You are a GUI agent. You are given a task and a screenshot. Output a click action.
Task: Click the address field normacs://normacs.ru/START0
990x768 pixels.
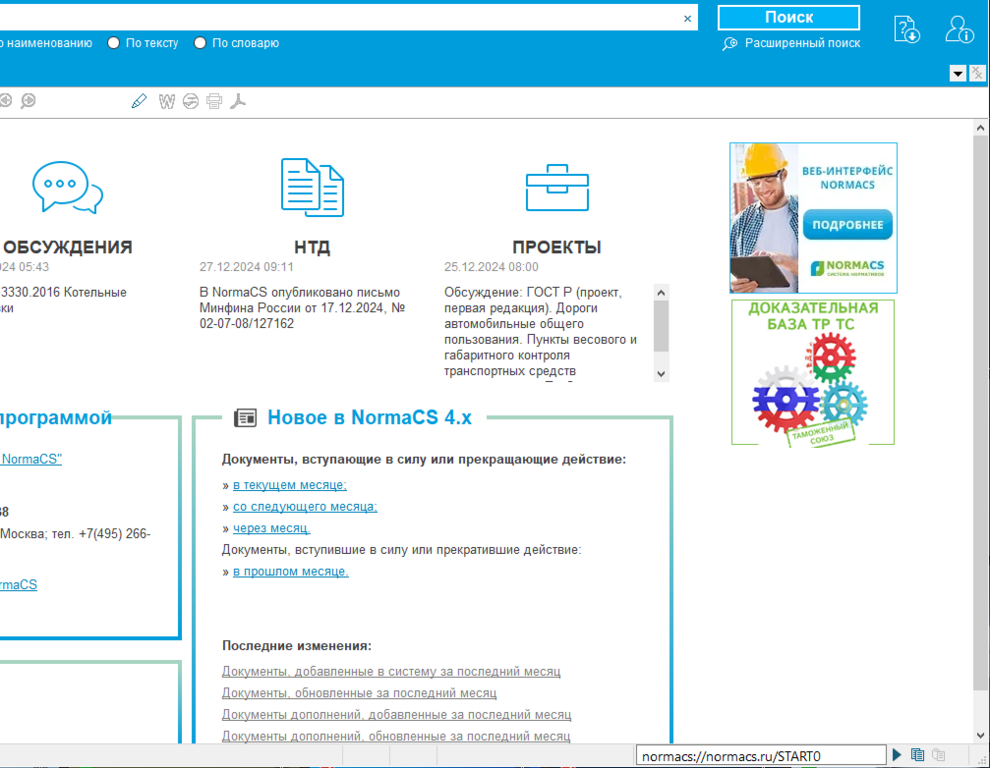[x=761, y=756]
